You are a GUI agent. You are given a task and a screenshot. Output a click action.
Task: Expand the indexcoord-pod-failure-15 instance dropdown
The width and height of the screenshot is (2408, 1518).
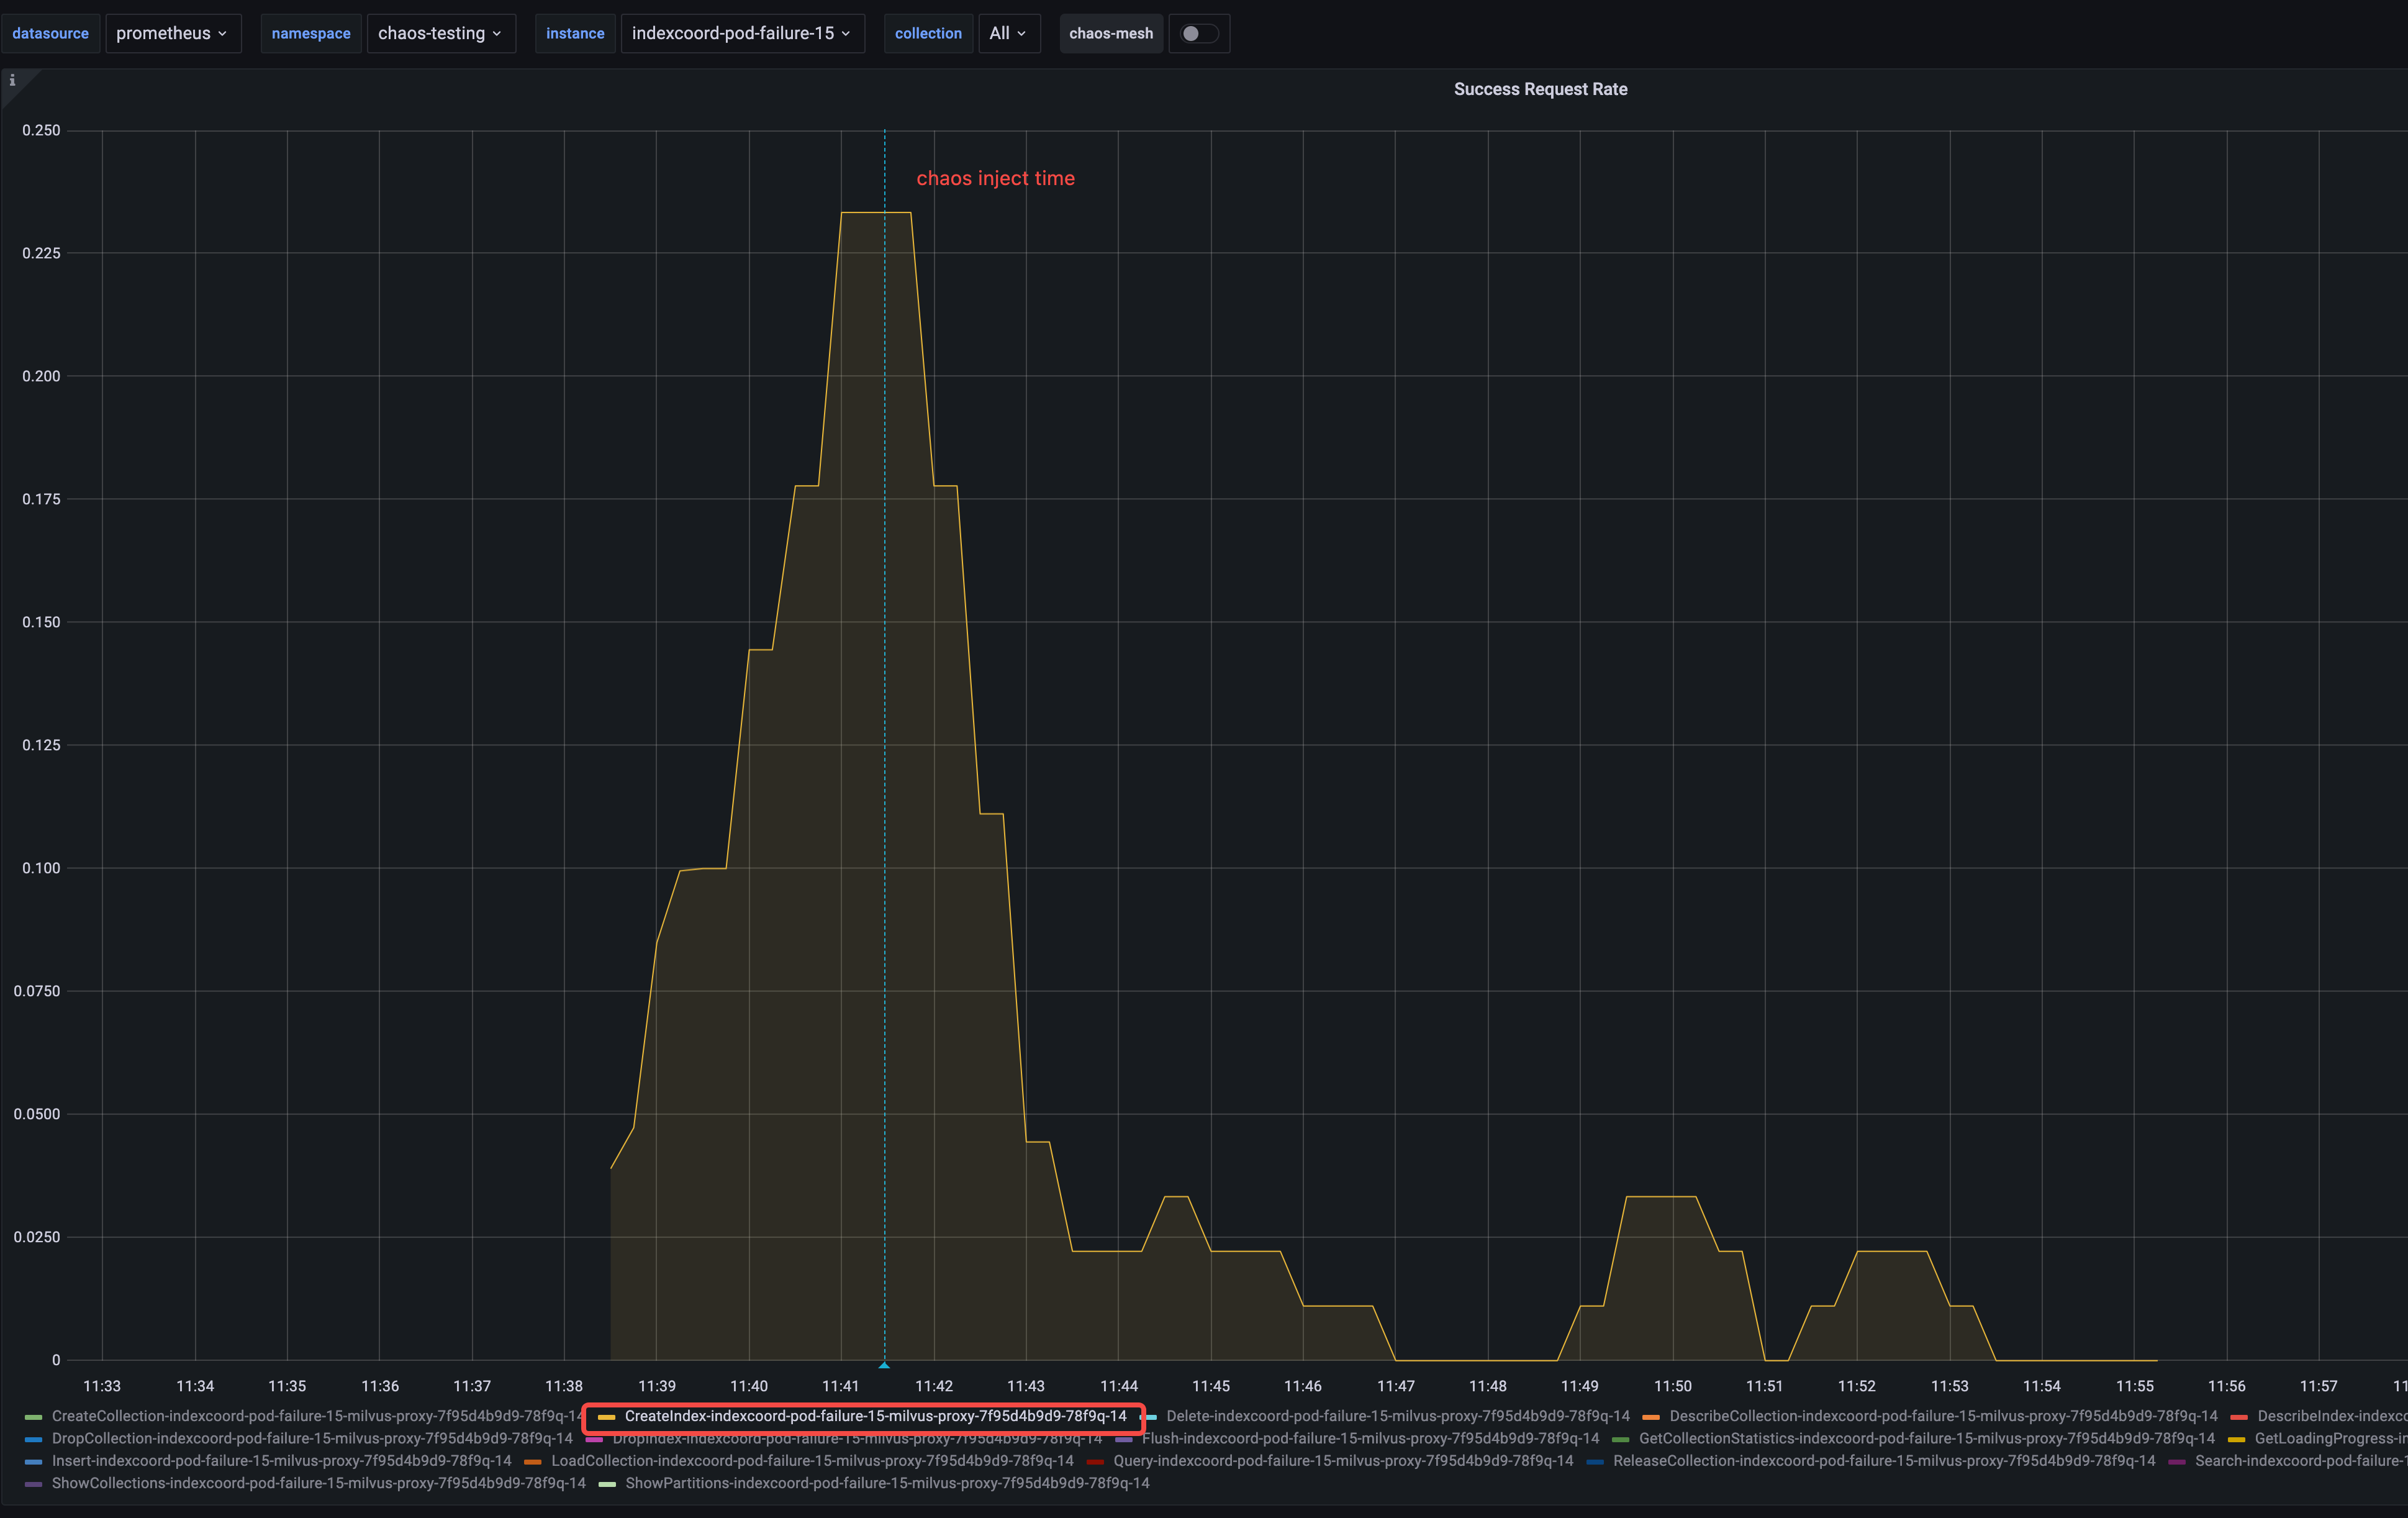[741, 33]
